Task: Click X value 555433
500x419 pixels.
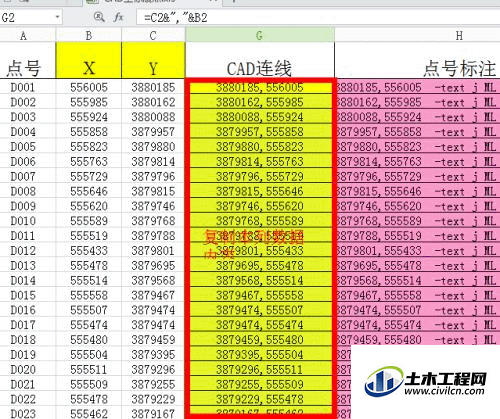Action: coord(89,250)
